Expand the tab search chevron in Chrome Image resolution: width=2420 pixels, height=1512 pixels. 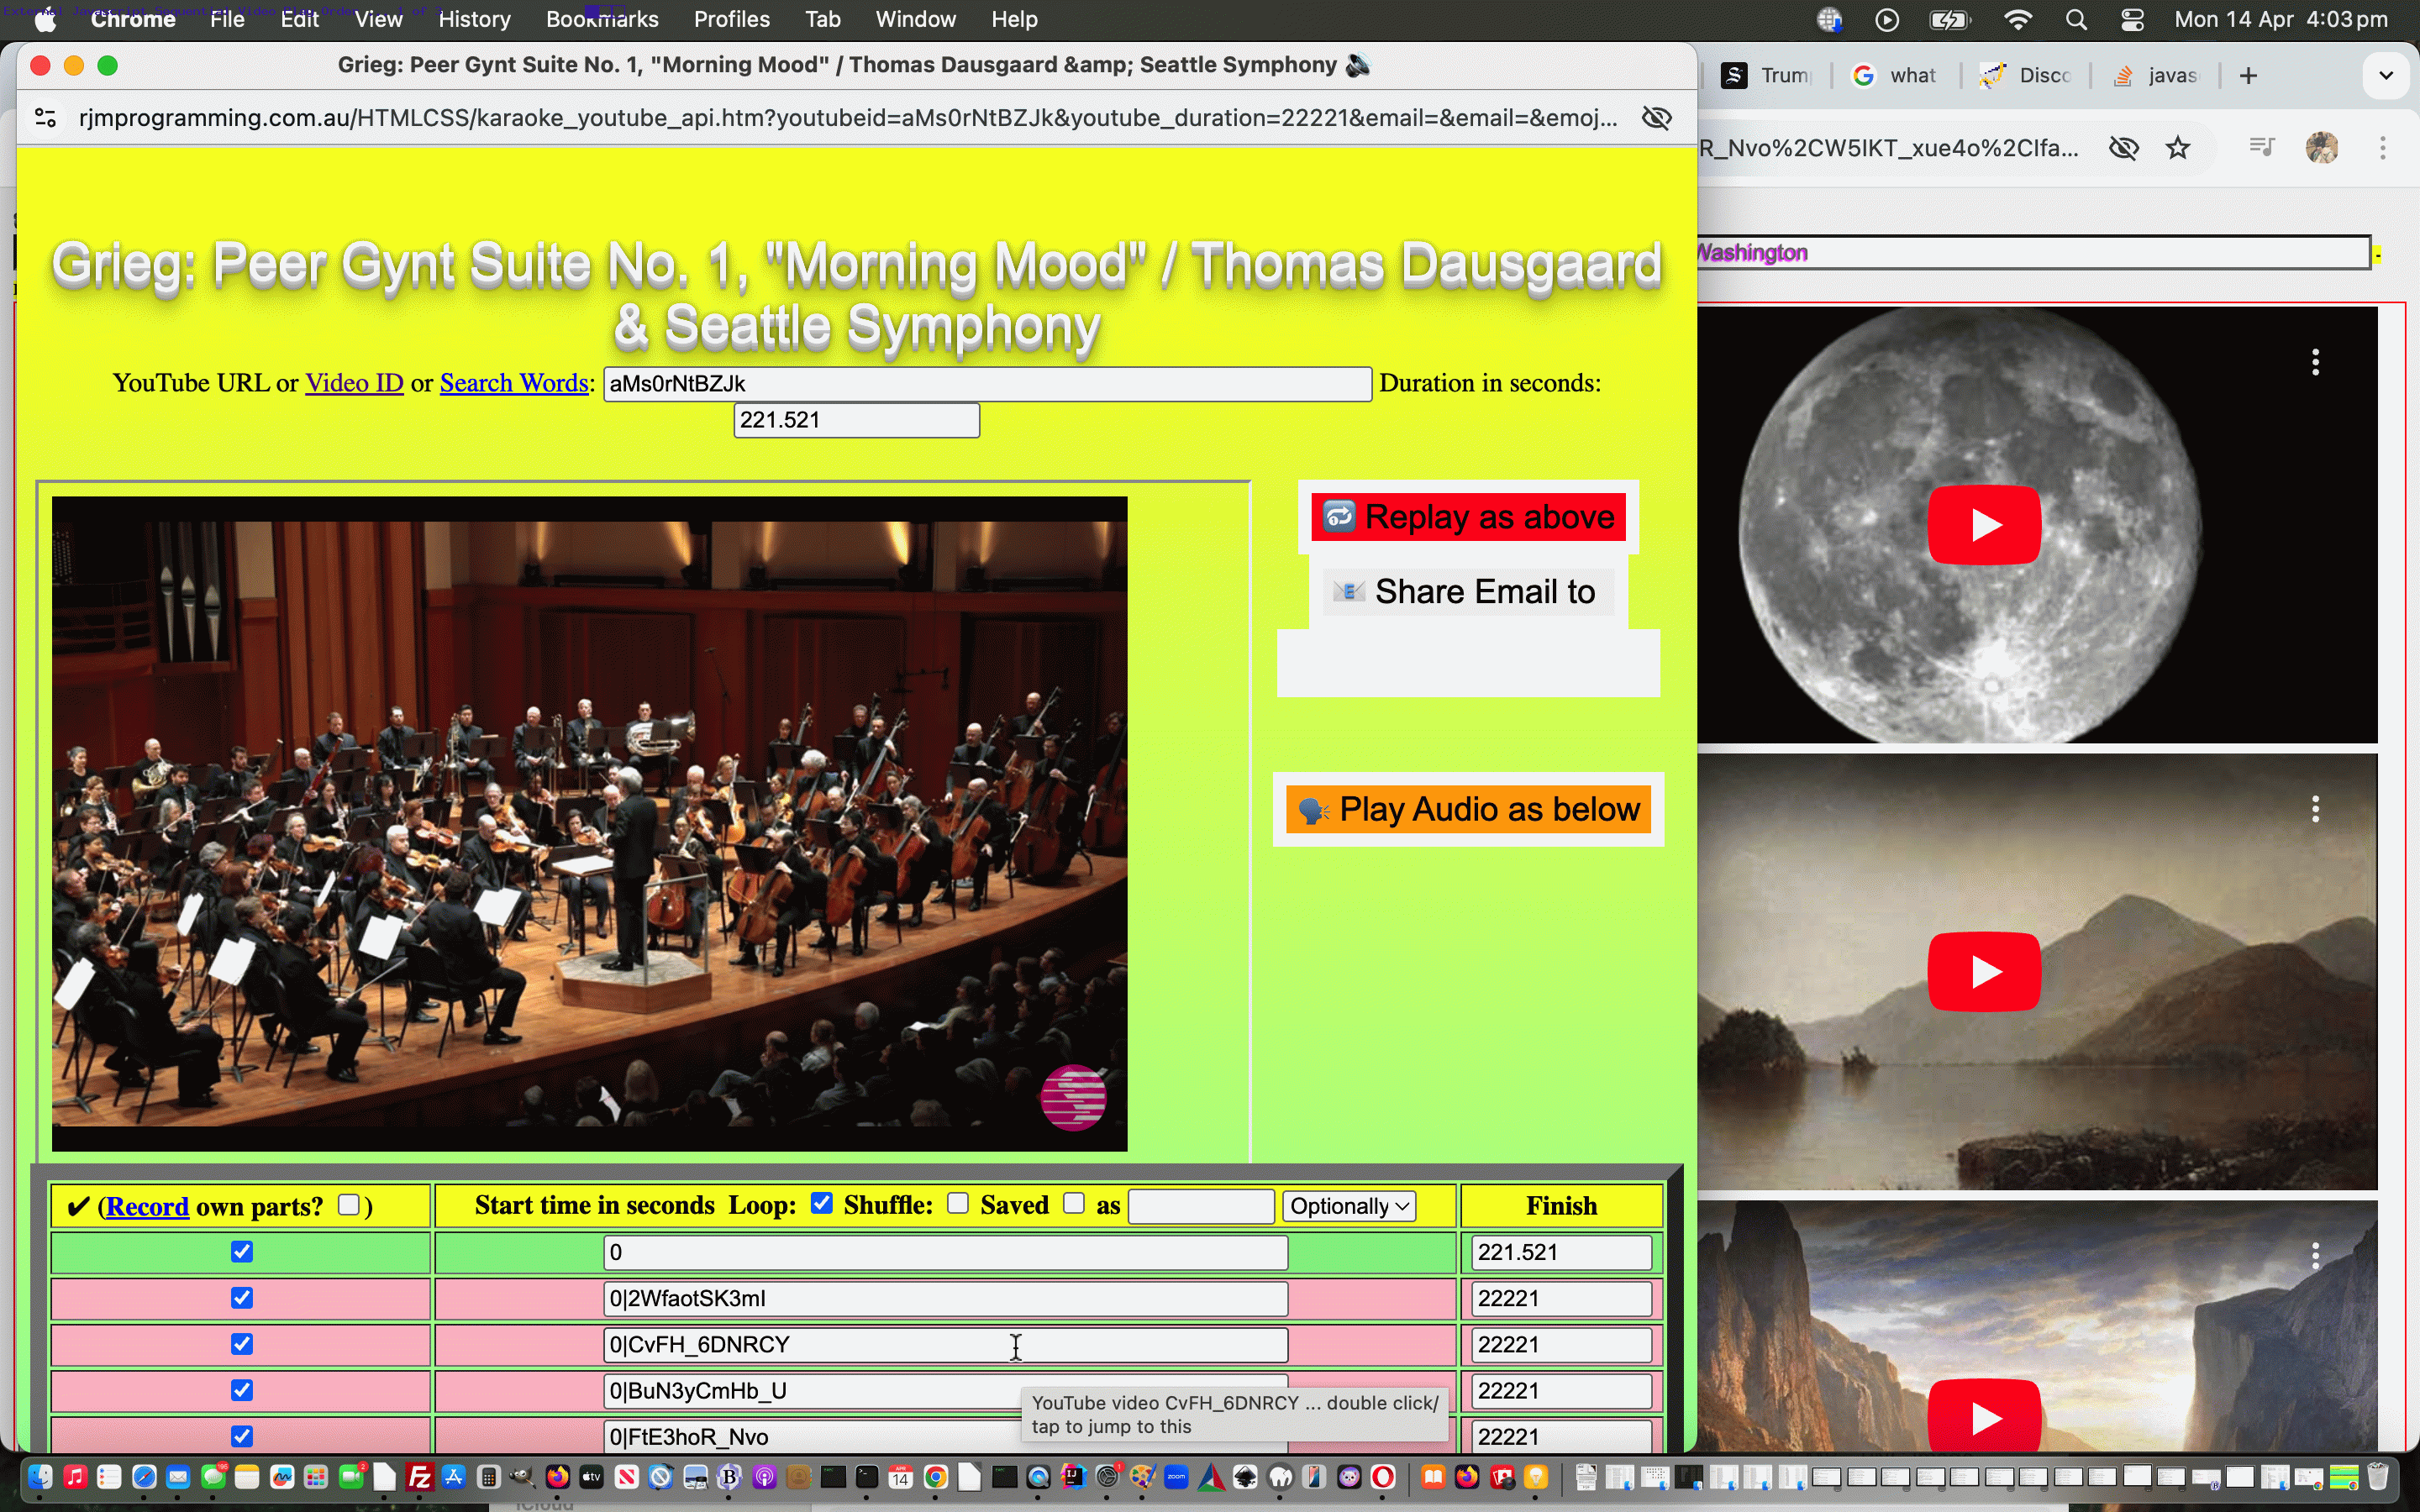click(2386, 76)
